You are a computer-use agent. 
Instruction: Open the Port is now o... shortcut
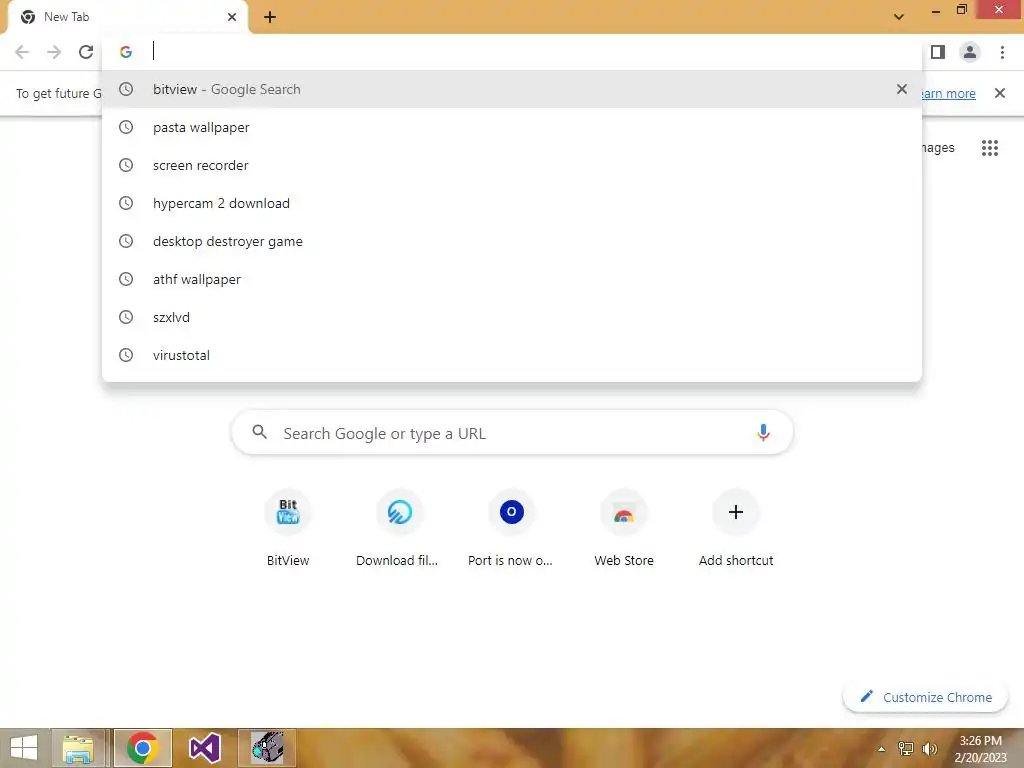pos(511,529)
